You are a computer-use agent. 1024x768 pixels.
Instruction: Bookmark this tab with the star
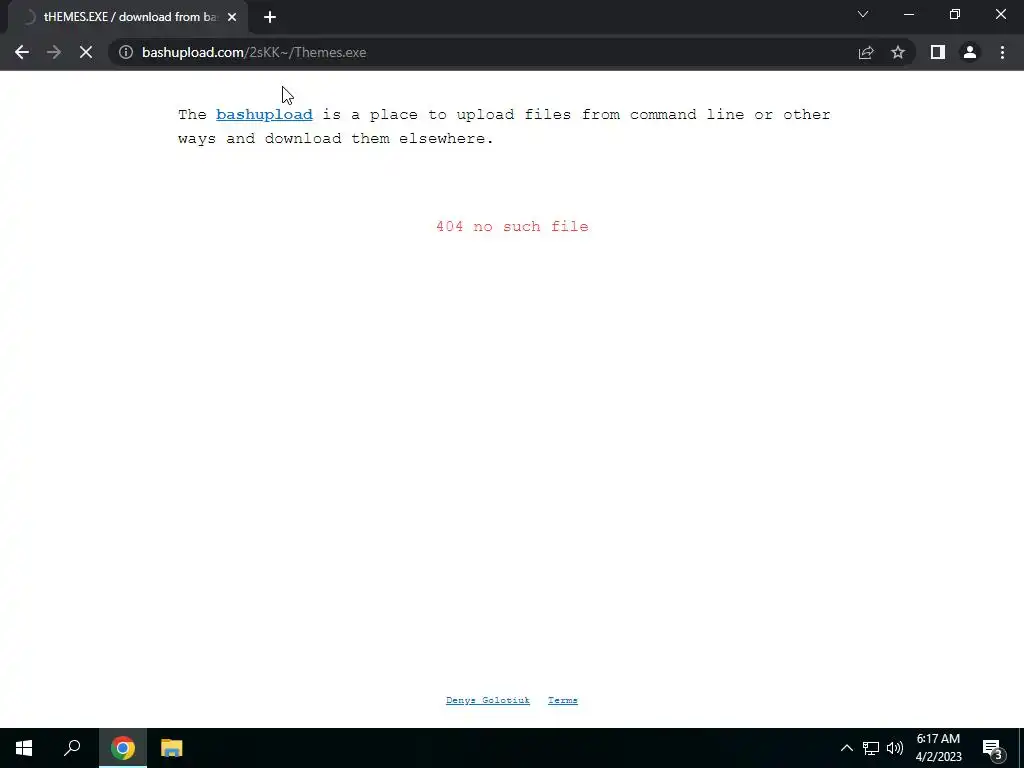(x=898, y=52)
